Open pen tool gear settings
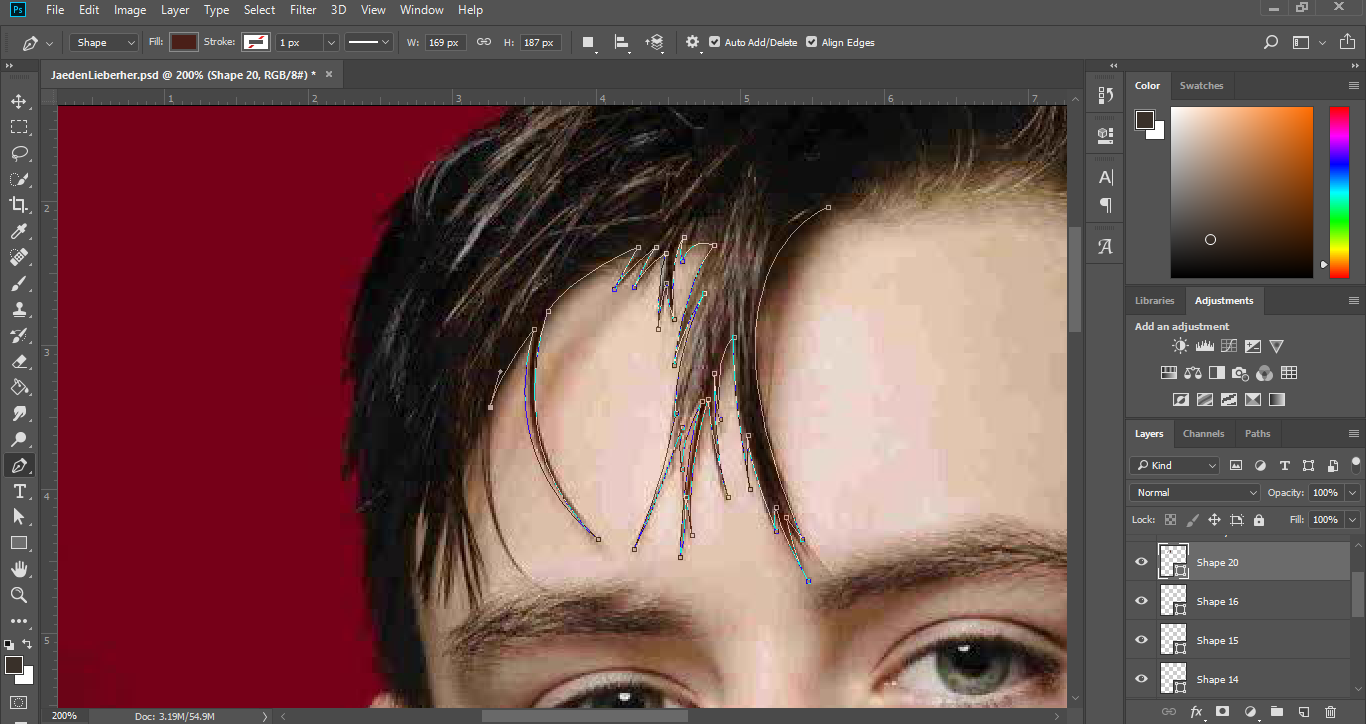The width and height of the screenshot is (1366, 724). click(692, 43)
